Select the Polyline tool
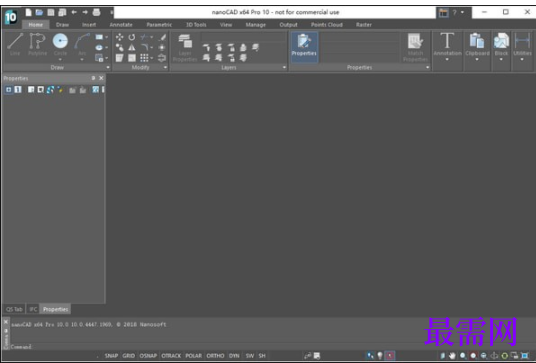 [x=37, y=44]
